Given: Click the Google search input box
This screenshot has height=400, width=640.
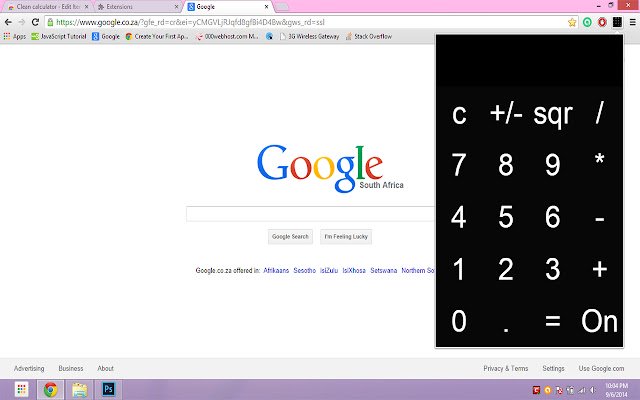Looking at the screenshot, I should pyautogui.click(x=311, y=214).
